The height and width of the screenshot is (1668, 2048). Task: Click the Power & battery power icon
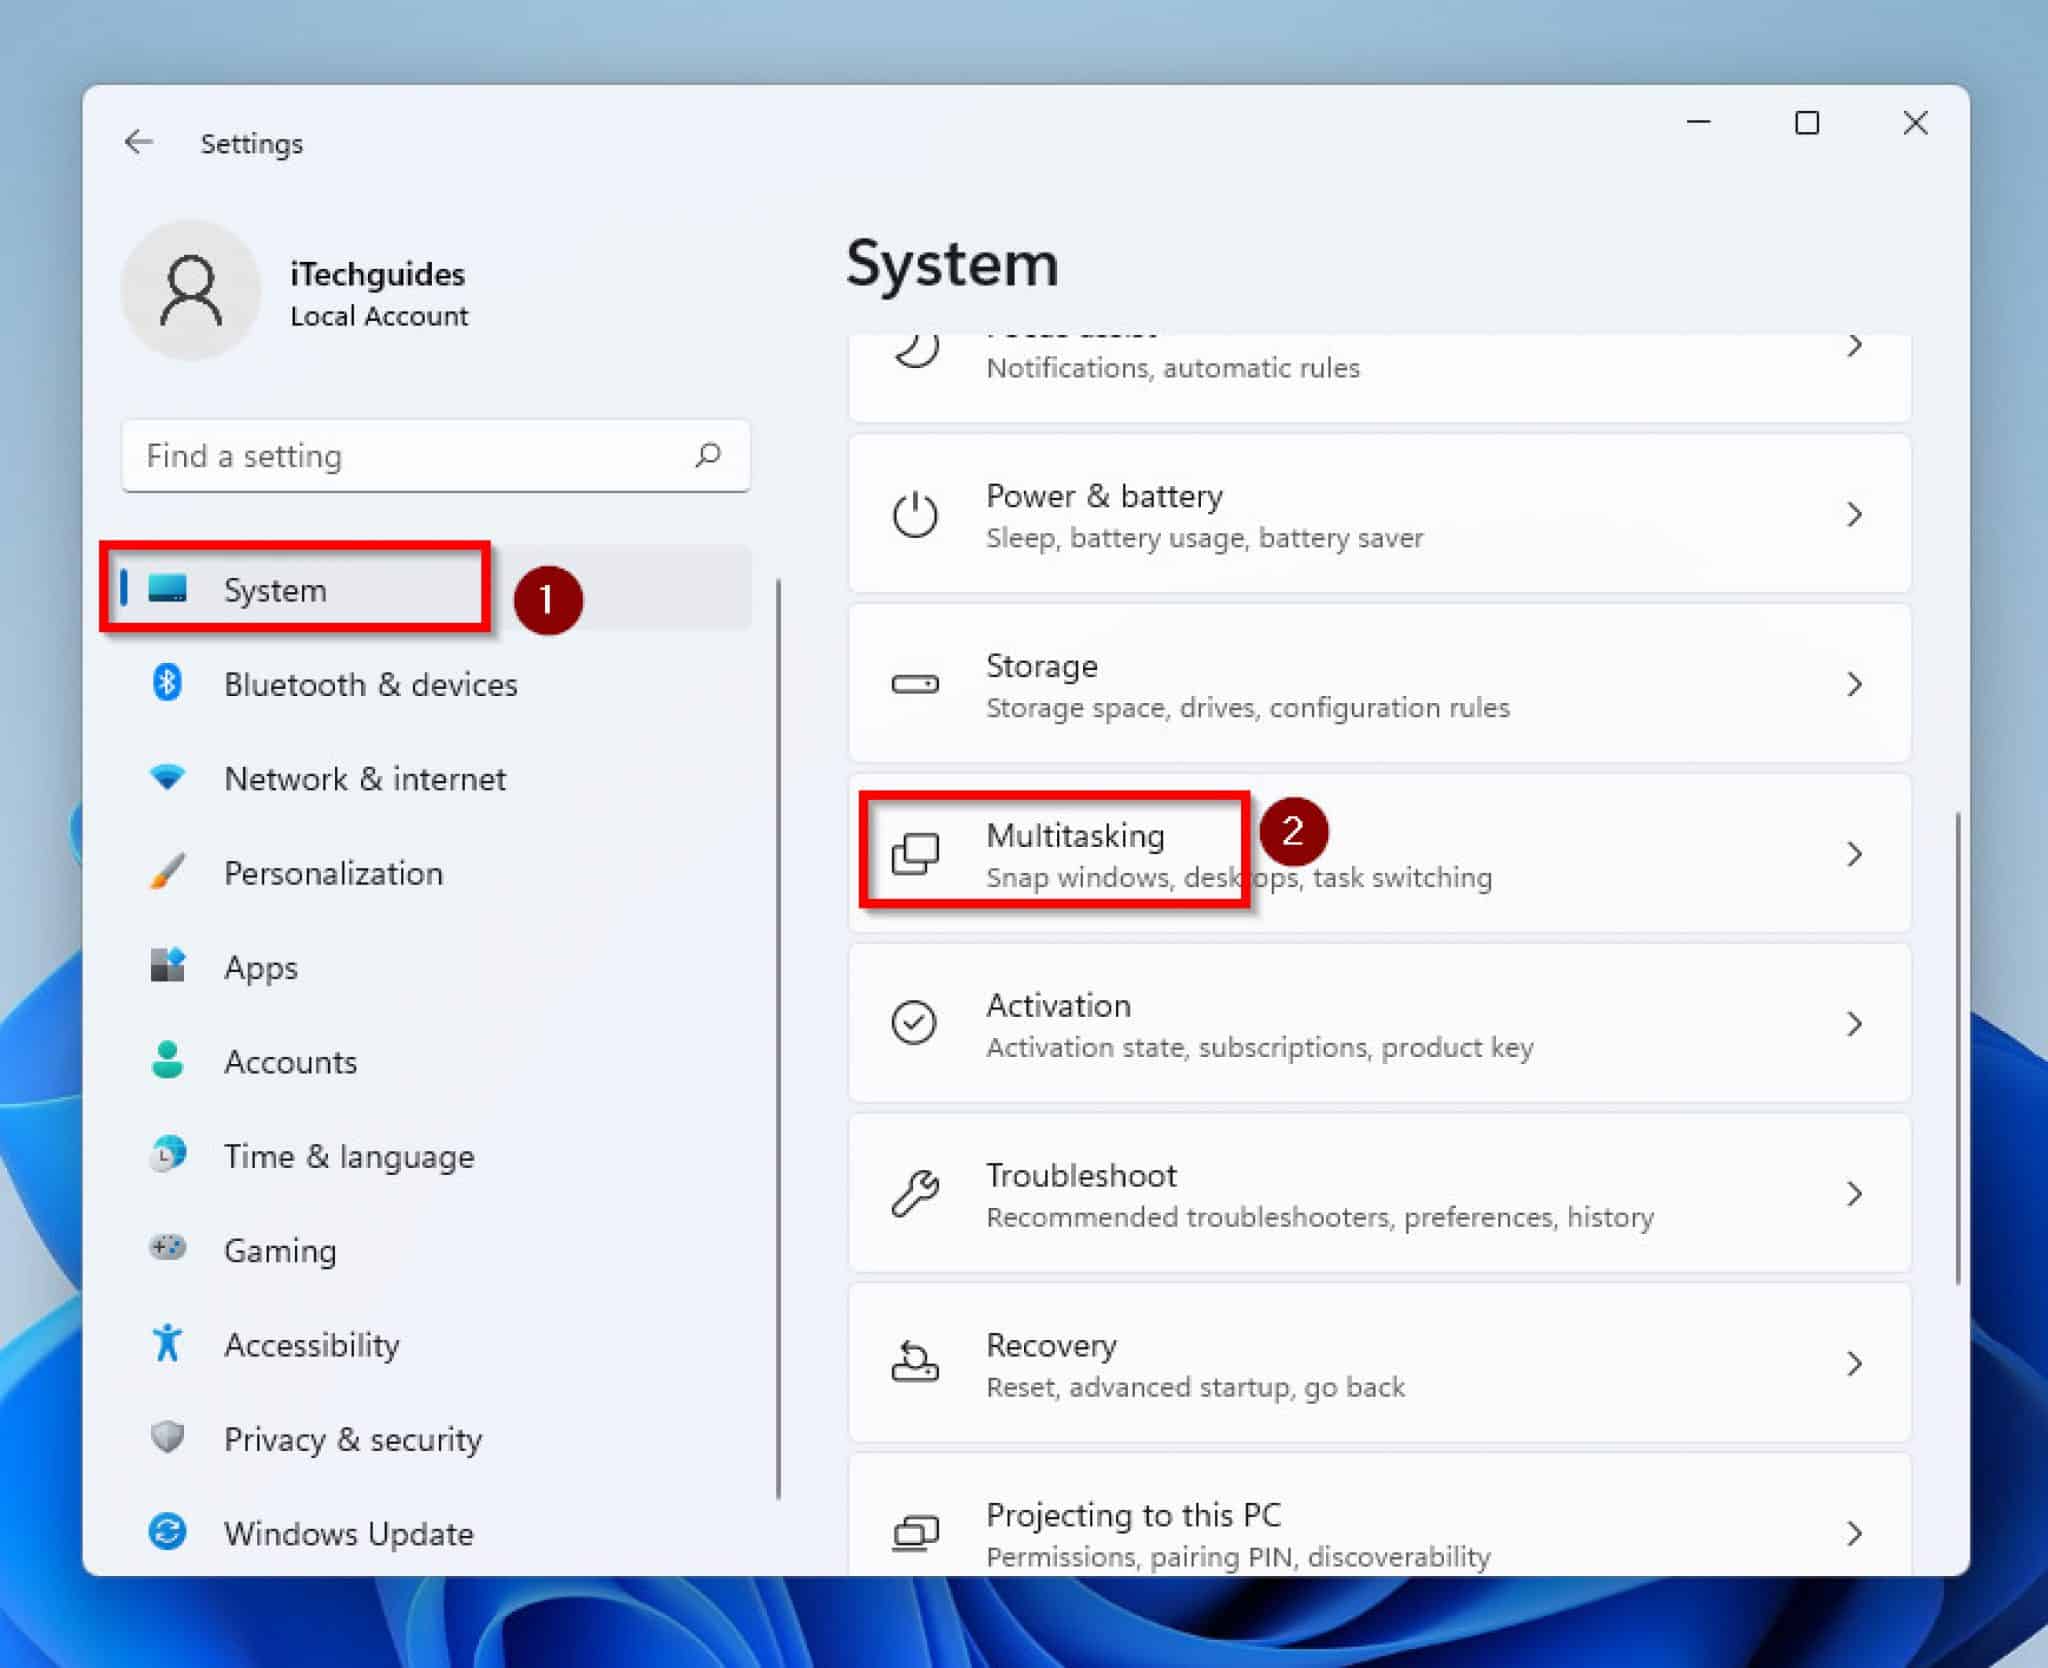coord(914,515)
